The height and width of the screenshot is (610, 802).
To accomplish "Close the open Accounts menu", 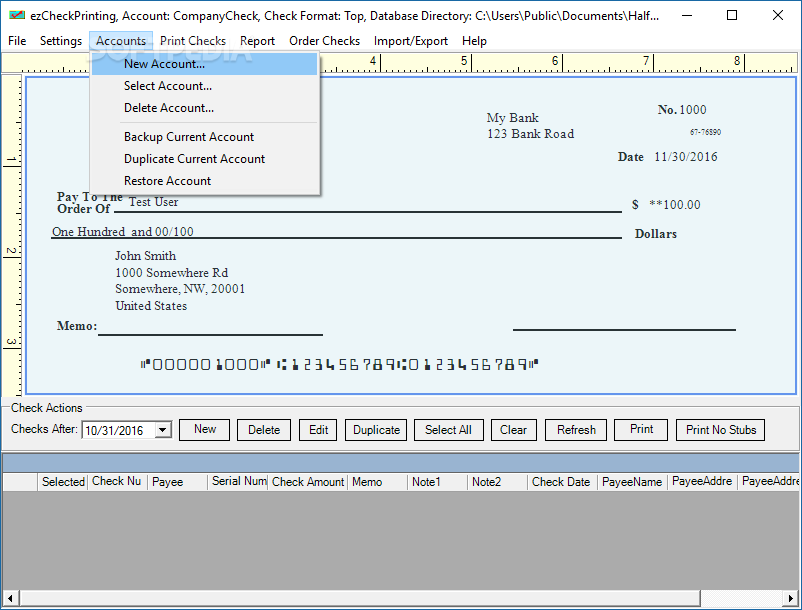I will 121,41.
